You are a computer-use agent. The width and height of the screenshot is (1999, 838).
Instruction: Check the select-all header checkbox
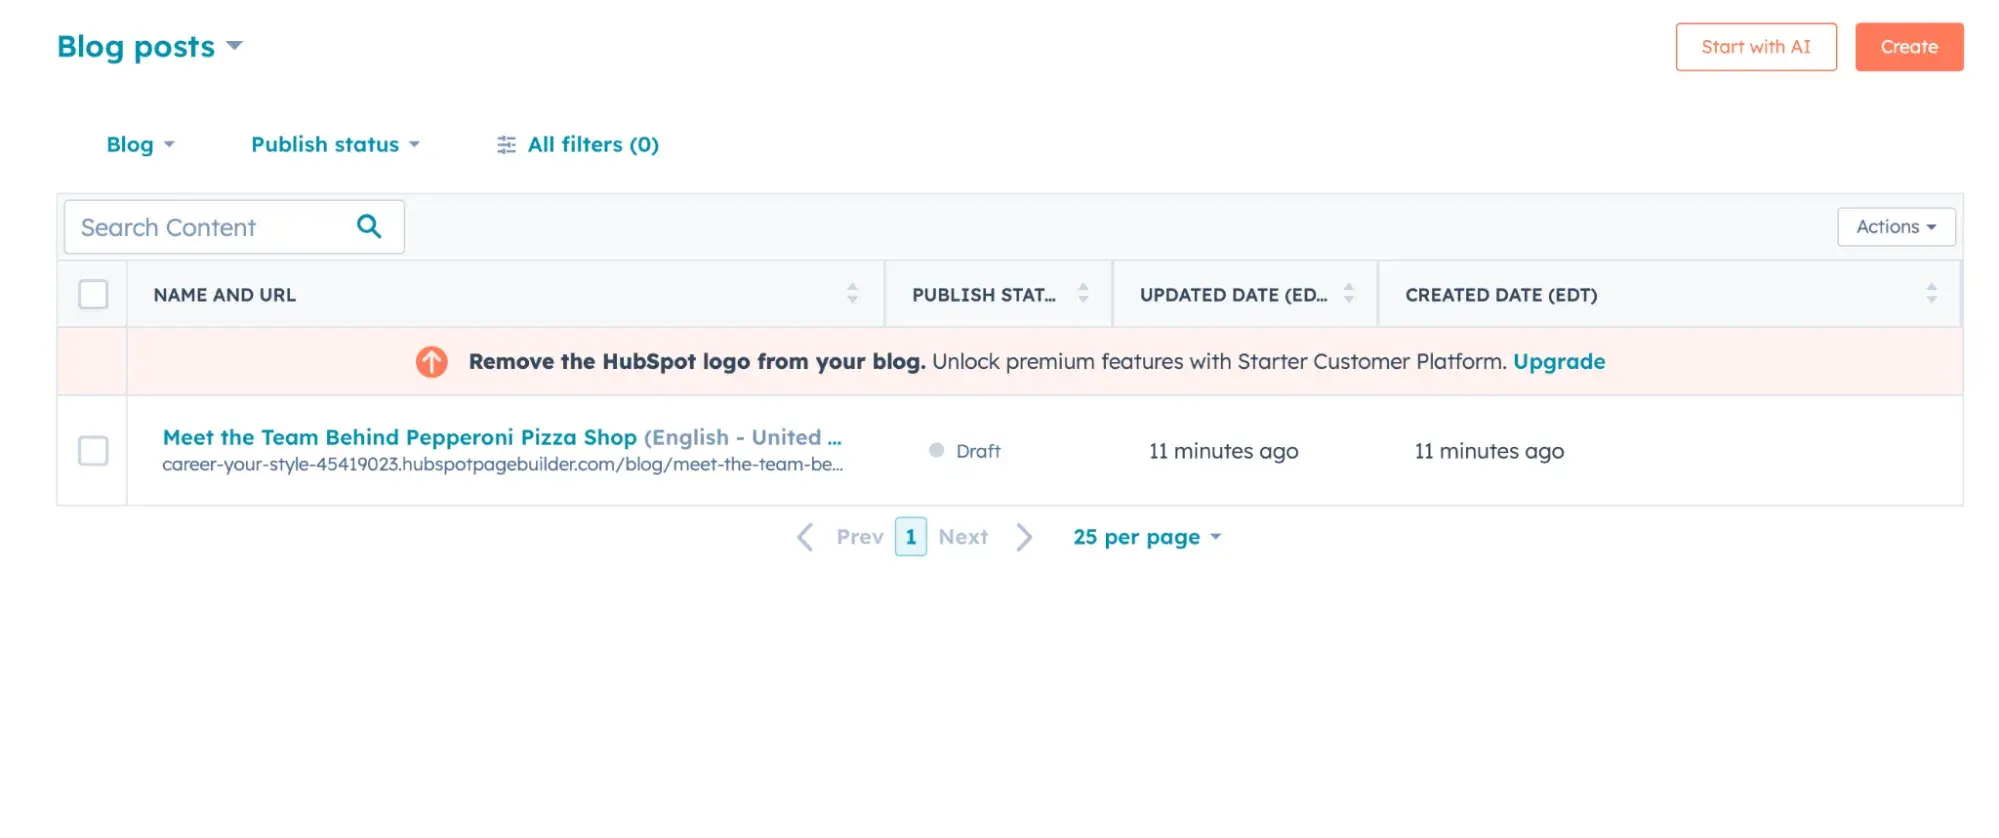[93, 294]
